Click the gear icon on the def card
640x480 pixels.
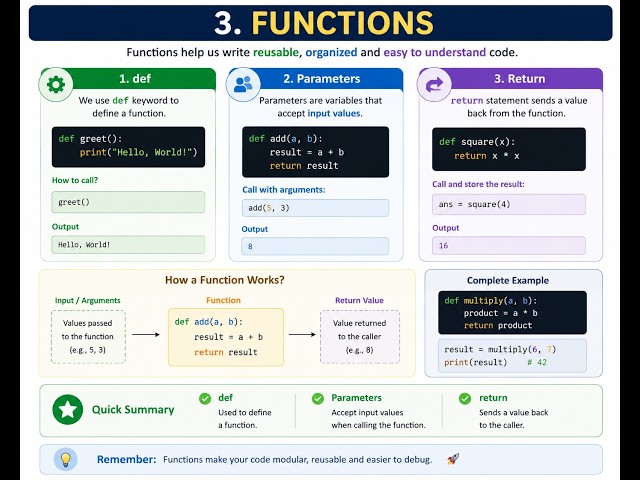[56, 84]
